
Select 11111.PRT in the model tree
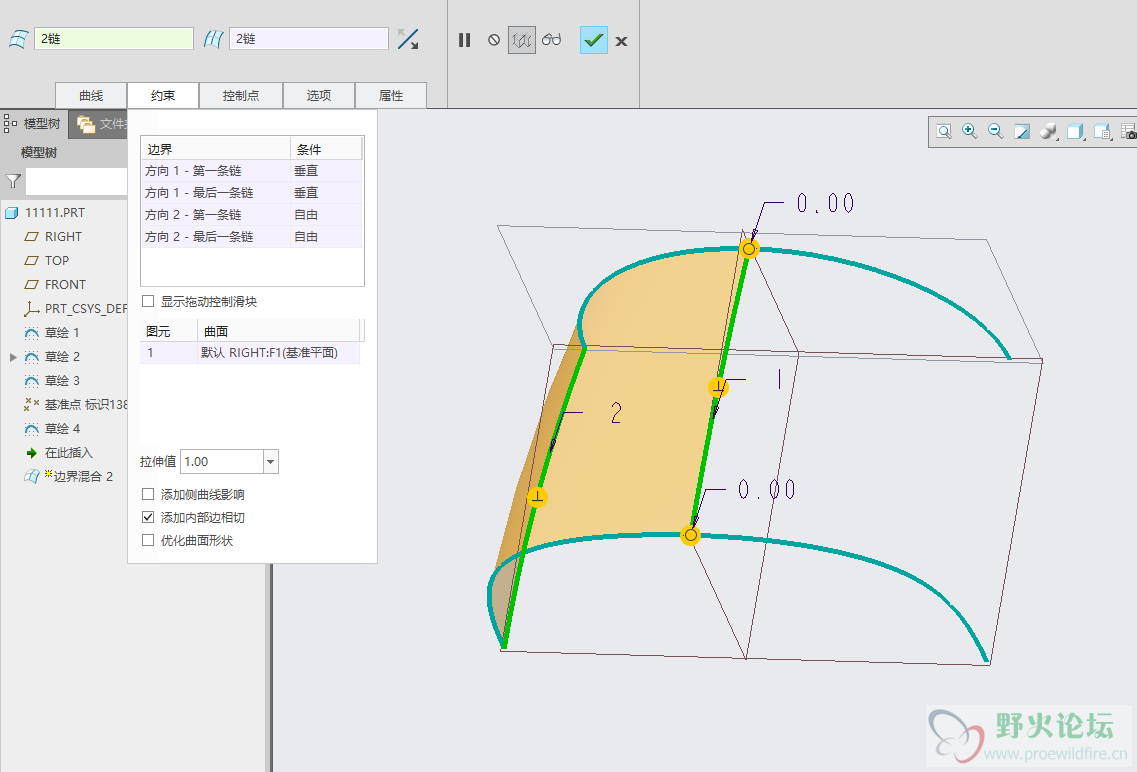click(x=54, y=212)
